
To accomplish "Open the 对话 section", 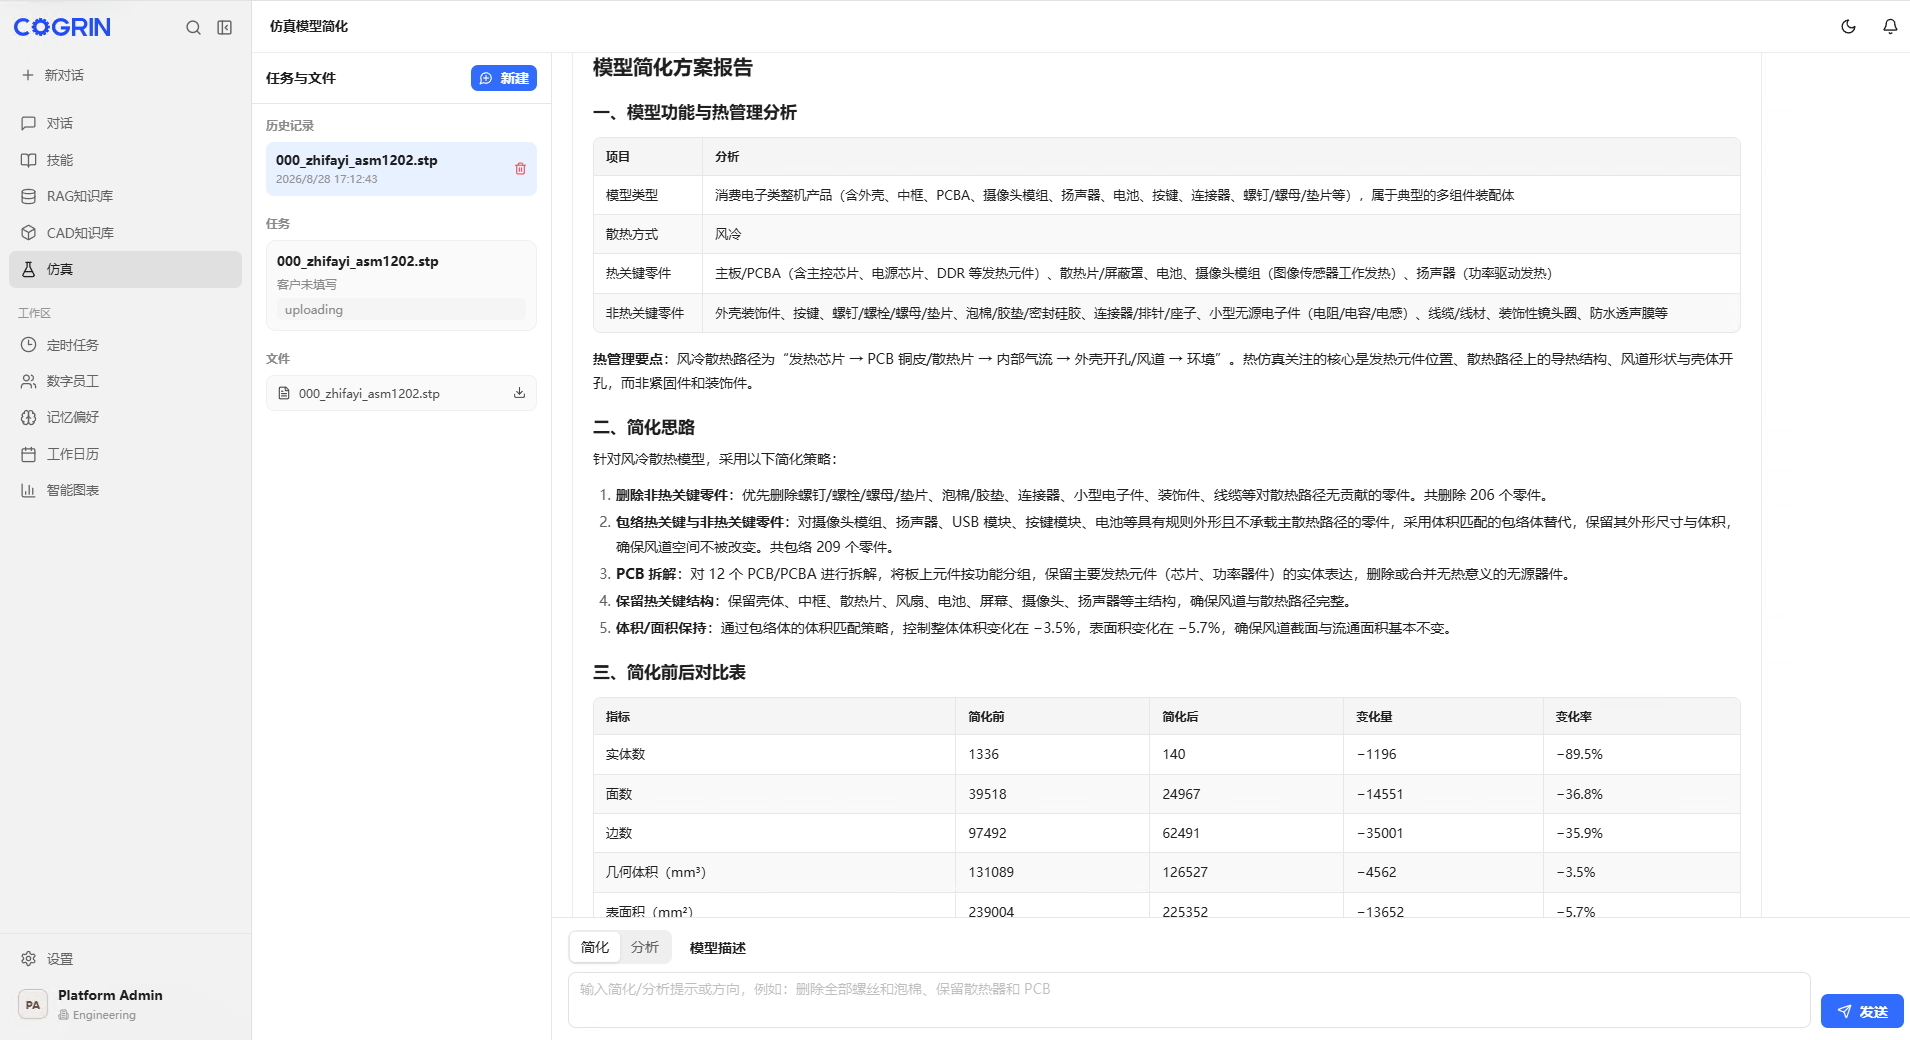I will click(125, 123).
